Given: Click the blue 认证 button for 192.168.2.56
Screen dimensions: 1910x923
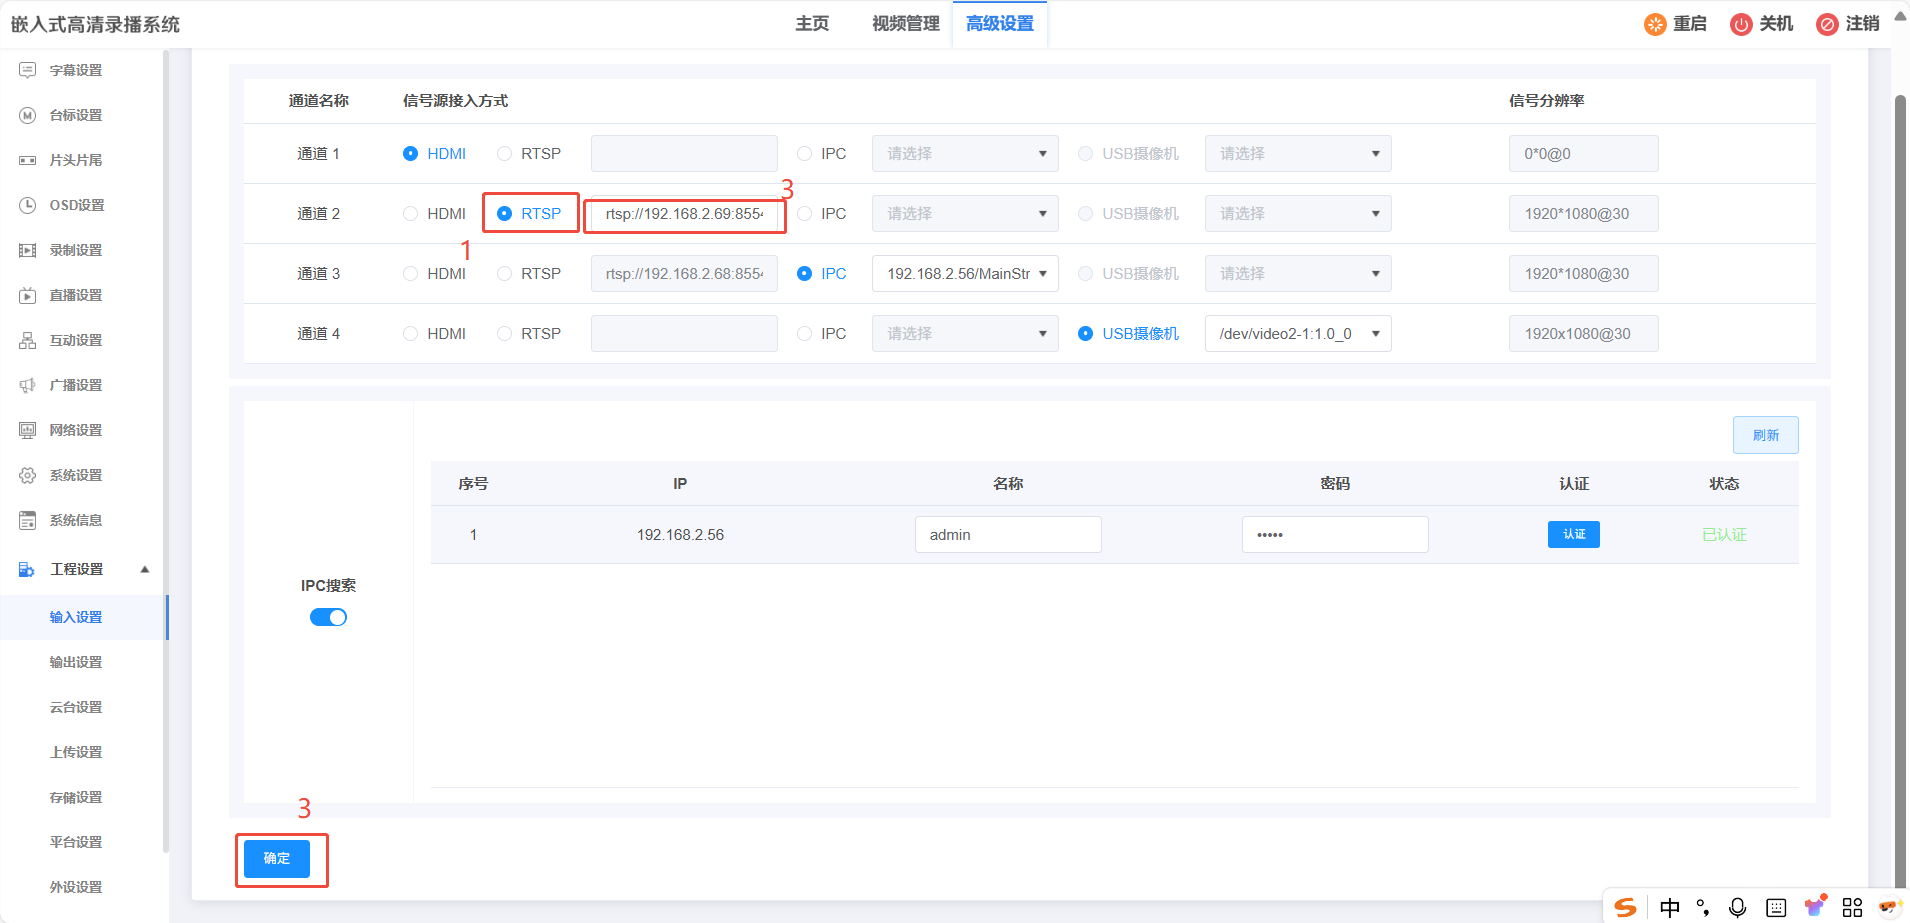Looking at the screenshot, I should (x=1574, y=534).
